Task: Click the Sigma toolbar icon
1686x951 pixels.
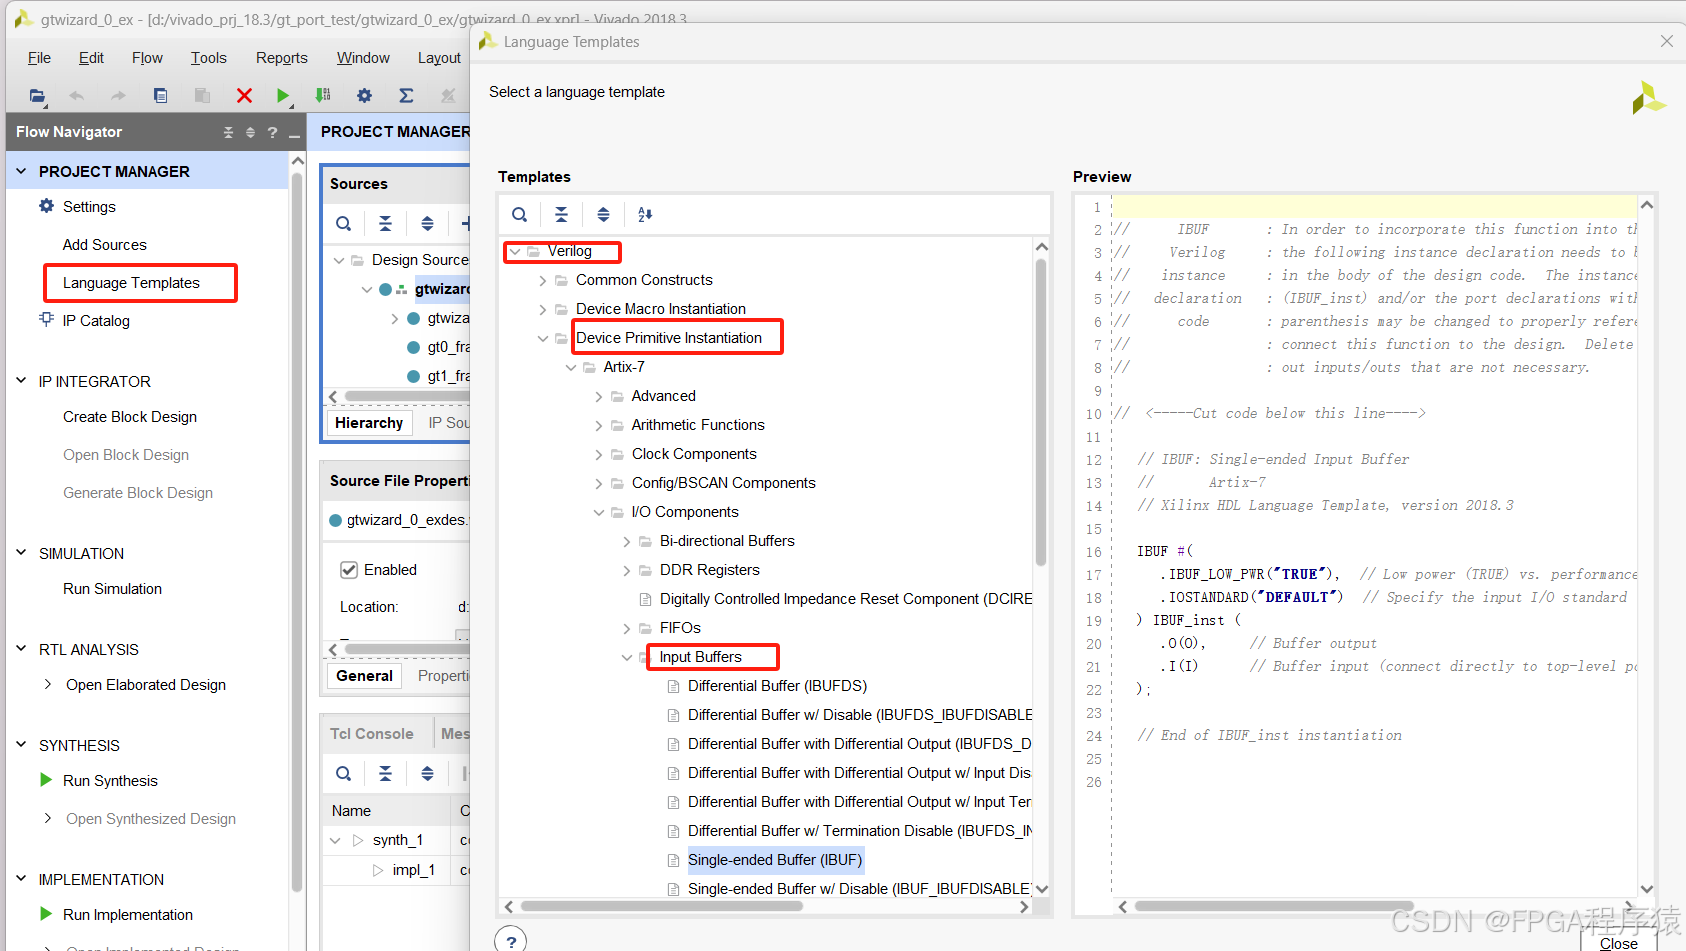Action: pyautogui.click(x=406, y=96)
